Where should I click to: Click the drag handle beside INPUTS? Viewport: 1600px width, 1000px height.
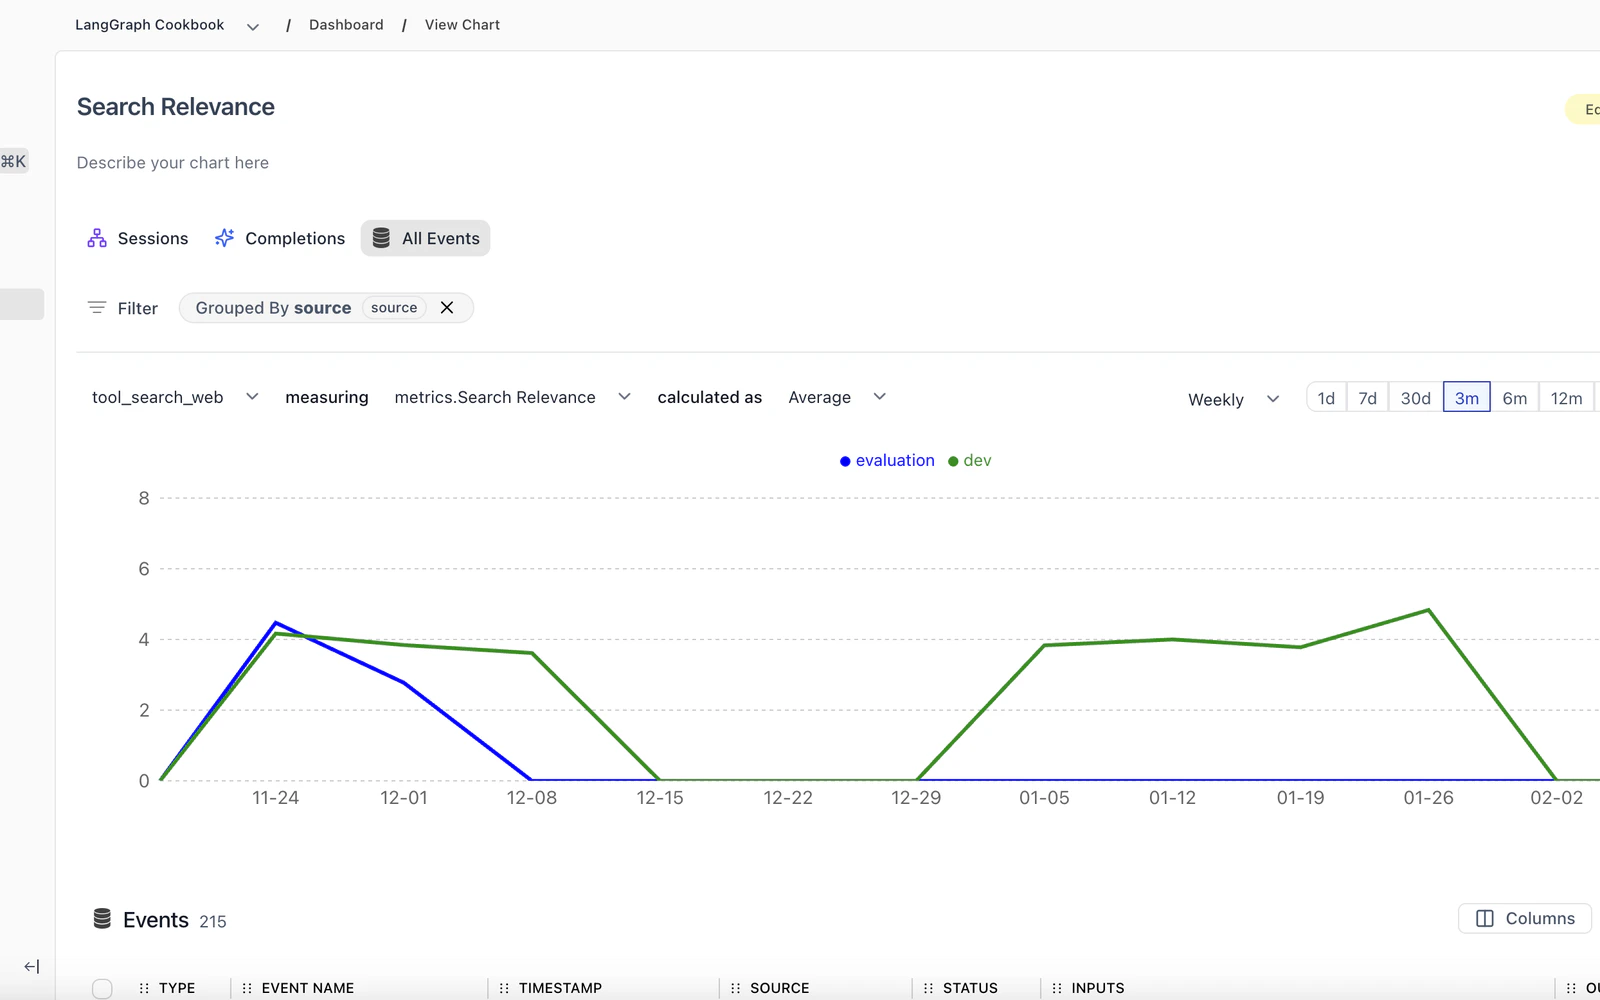[x=1057, y=988]
